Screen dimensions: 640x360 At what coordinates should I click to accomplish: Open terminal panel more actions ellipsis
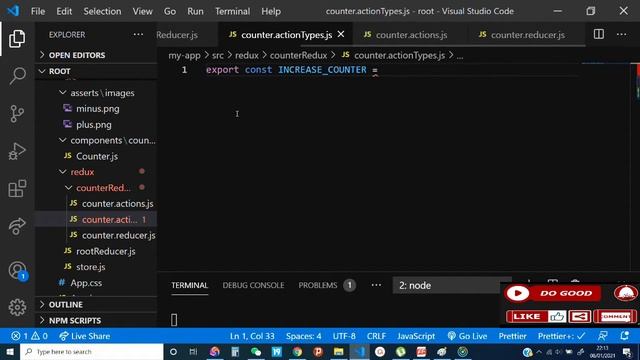point(376,285)
